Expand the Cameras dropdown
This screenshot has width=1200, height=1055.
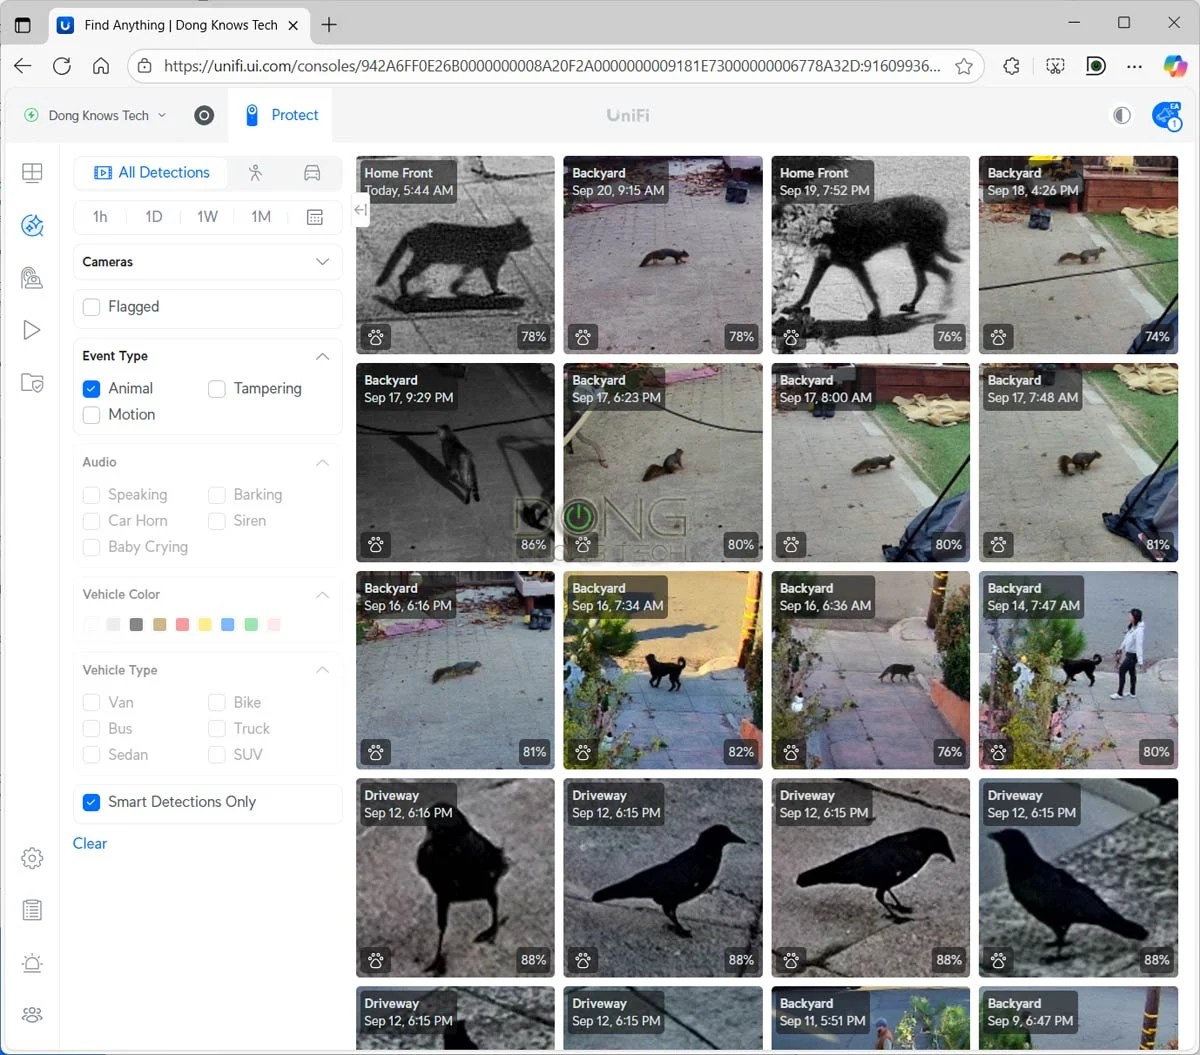coord(208,262)
